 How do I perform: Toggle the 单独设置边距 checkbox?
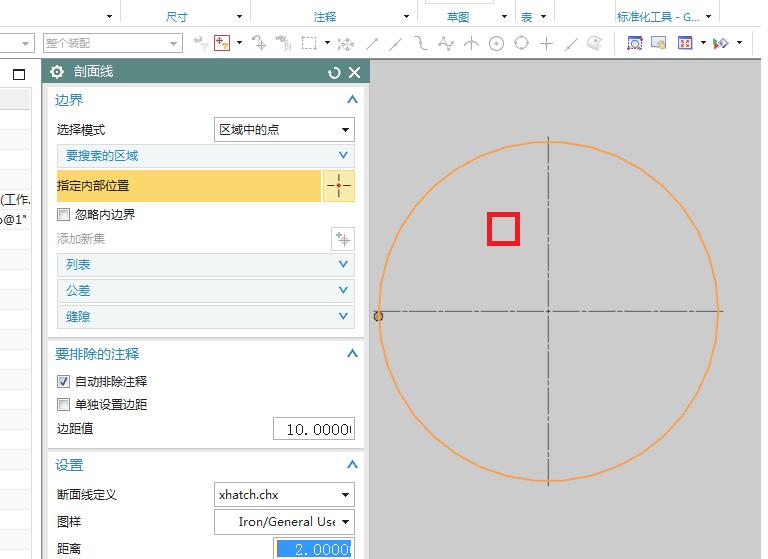coord(65,404)
